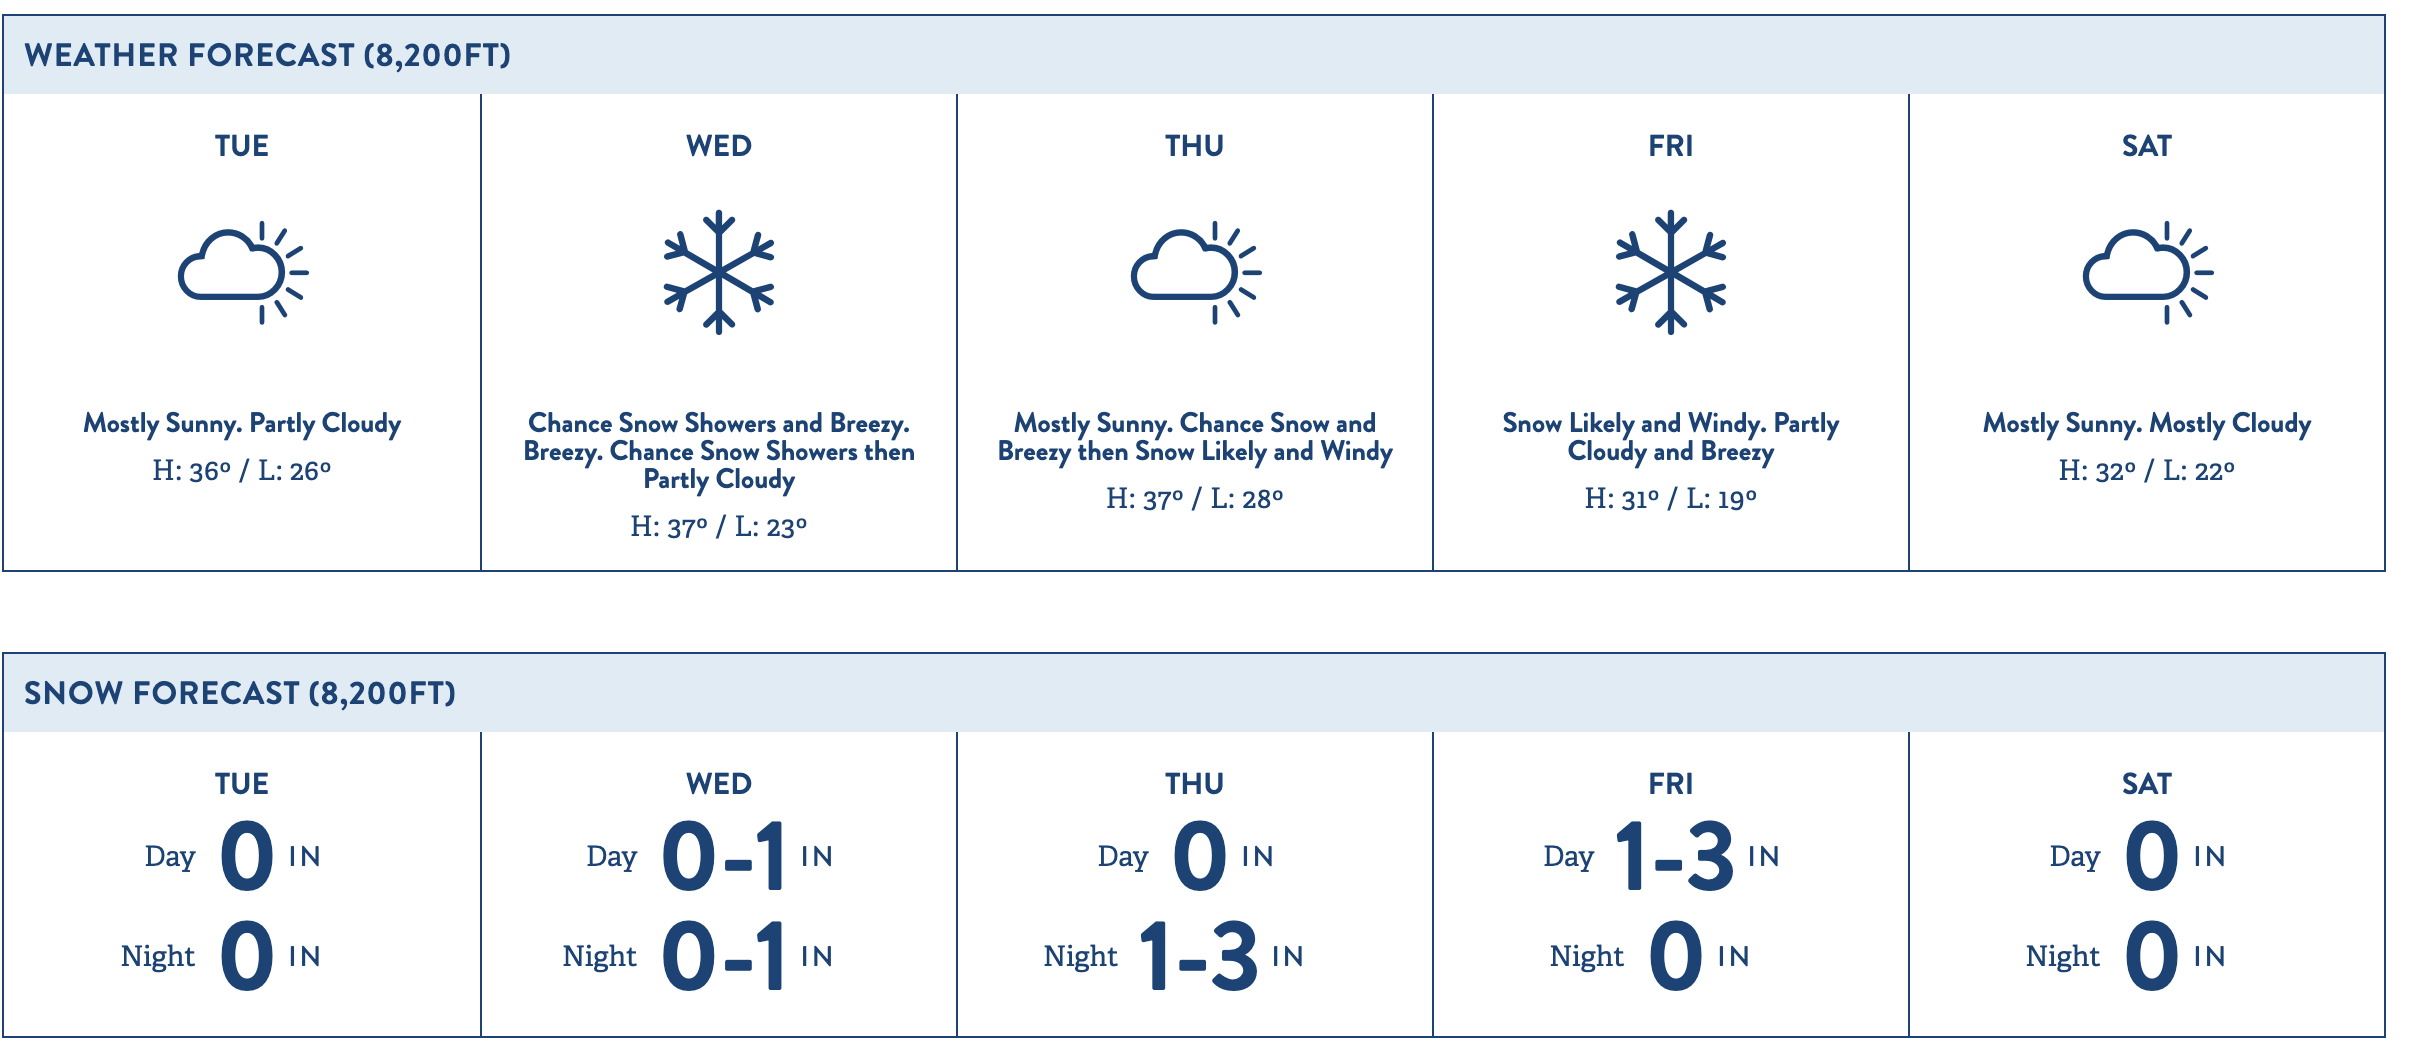2420x1050 pixels.
Task: Click Wednesday's snowflake weather icon
Action: point(719,272)
